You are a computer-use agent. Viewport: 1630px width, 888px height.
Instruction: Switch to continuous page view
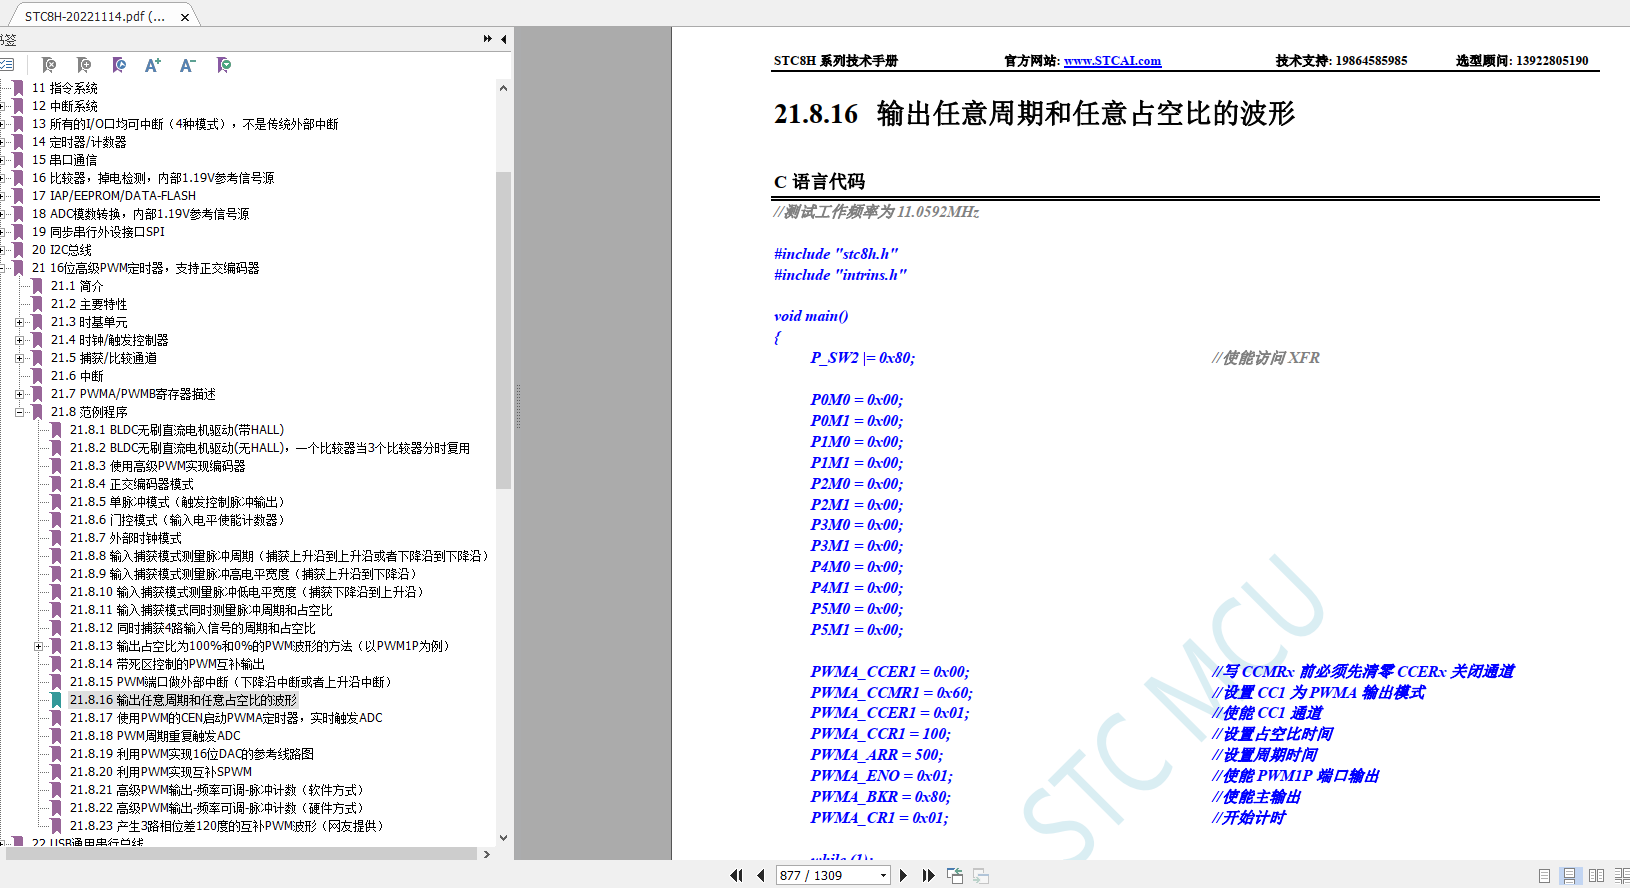1570,875
